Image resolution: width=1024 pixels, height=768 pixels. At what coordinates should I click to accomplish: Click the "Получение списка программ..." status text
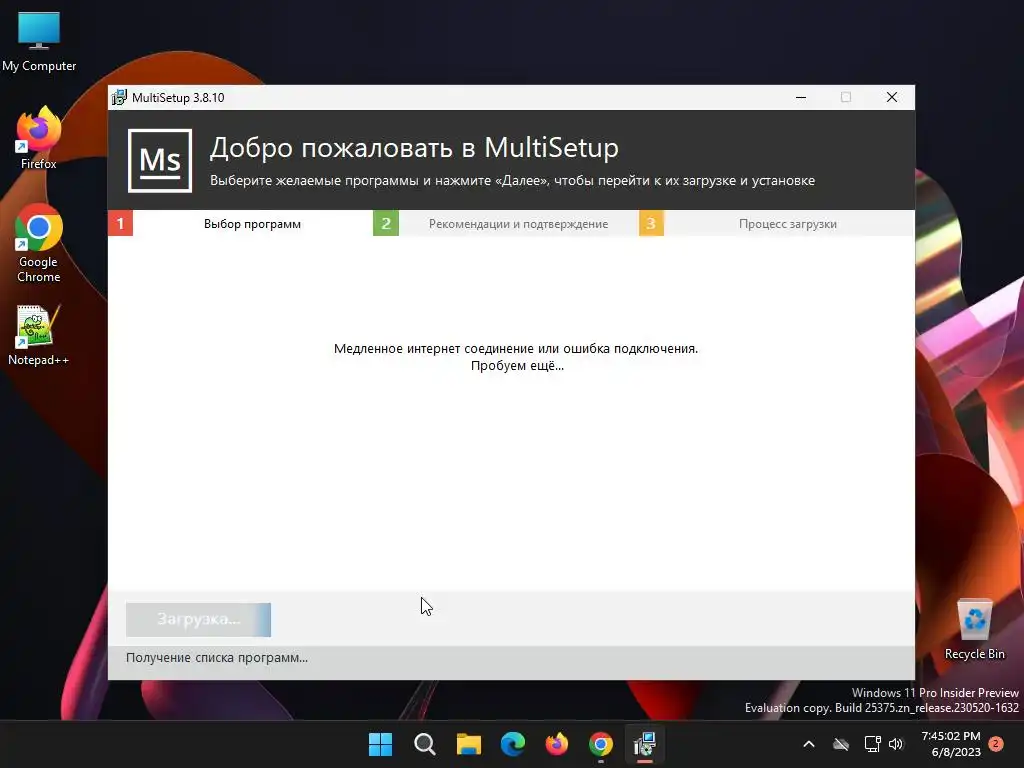coord(217,658)
